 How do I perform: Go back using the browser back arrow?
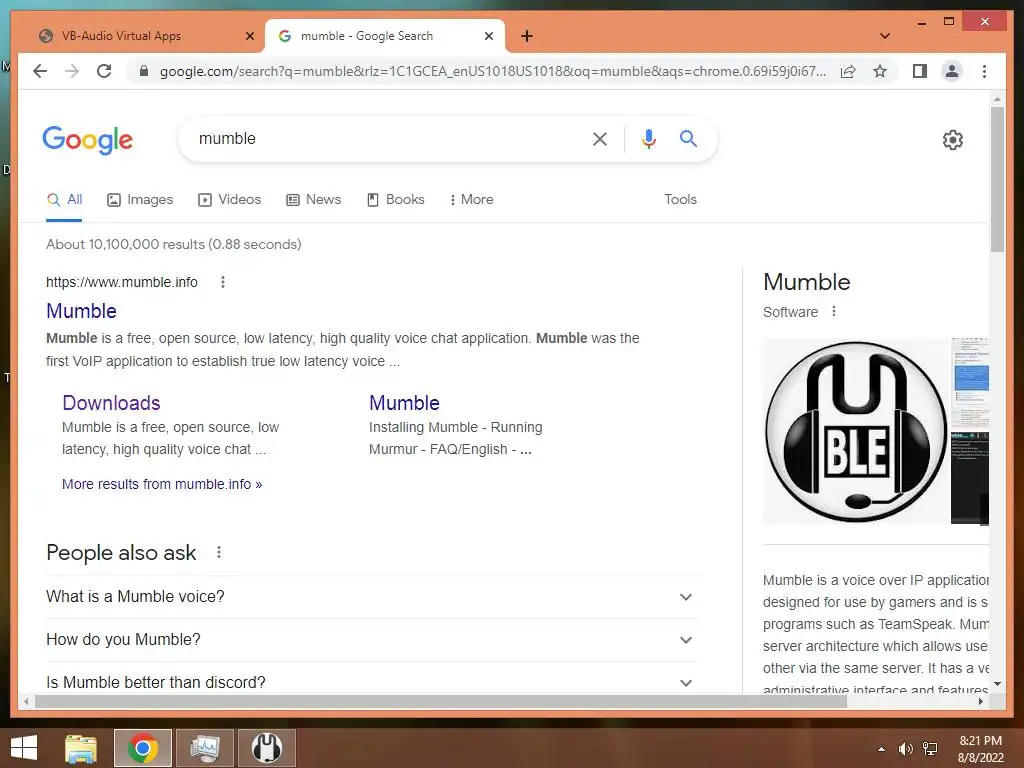(40, 71)
